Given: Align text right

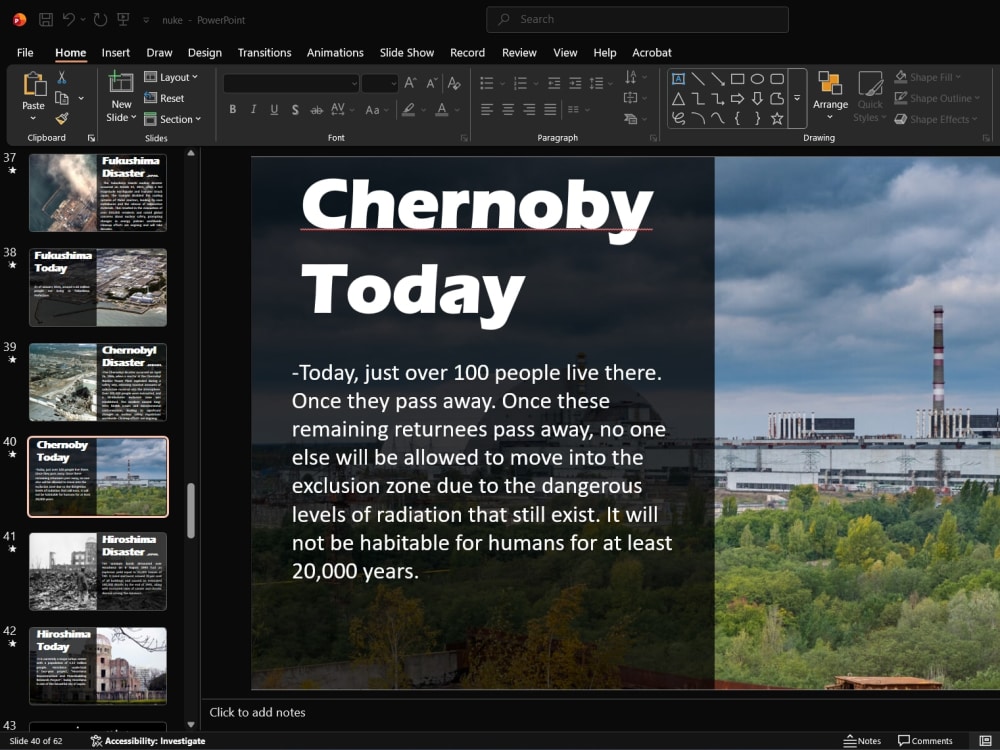Looking at the screenshot, I should 529,110.
